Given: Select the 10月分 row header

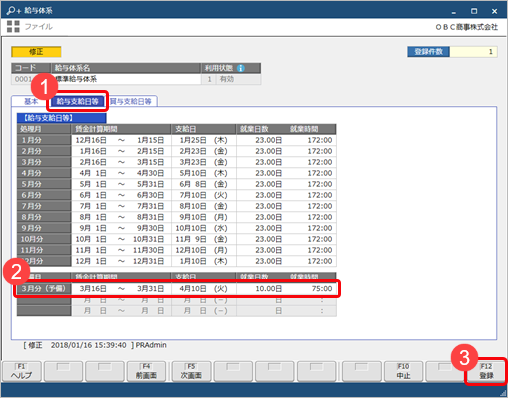Looking at the screenshot, I should [44, 239].
